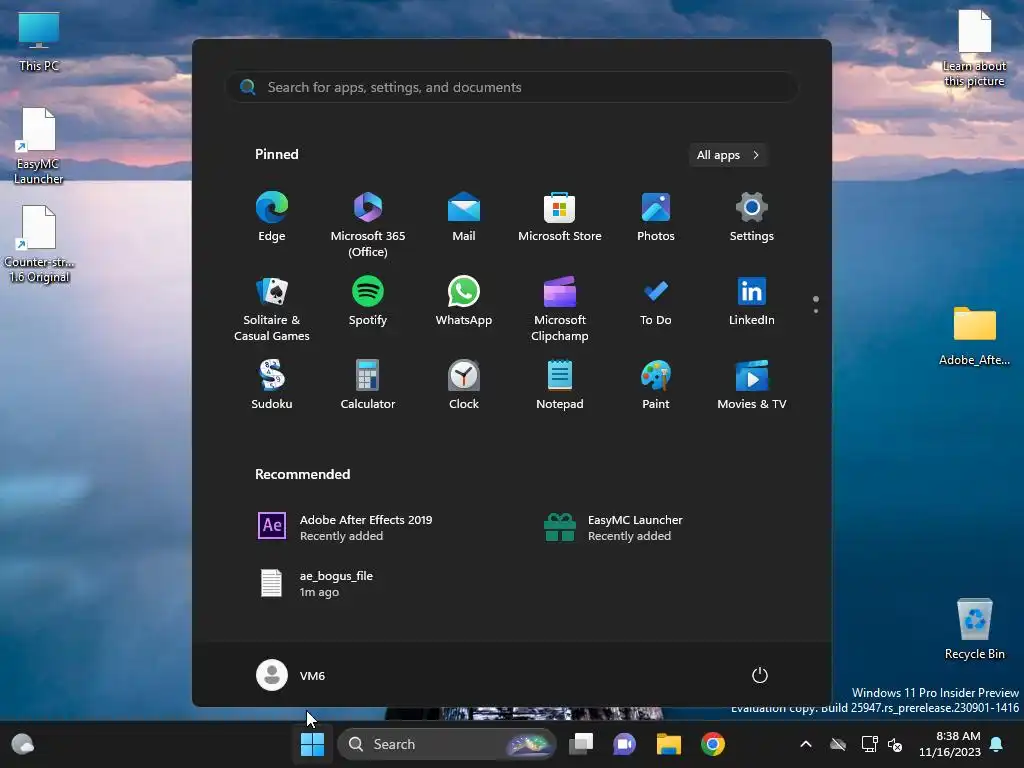Click the taskbar Search box

click(447, 744)
